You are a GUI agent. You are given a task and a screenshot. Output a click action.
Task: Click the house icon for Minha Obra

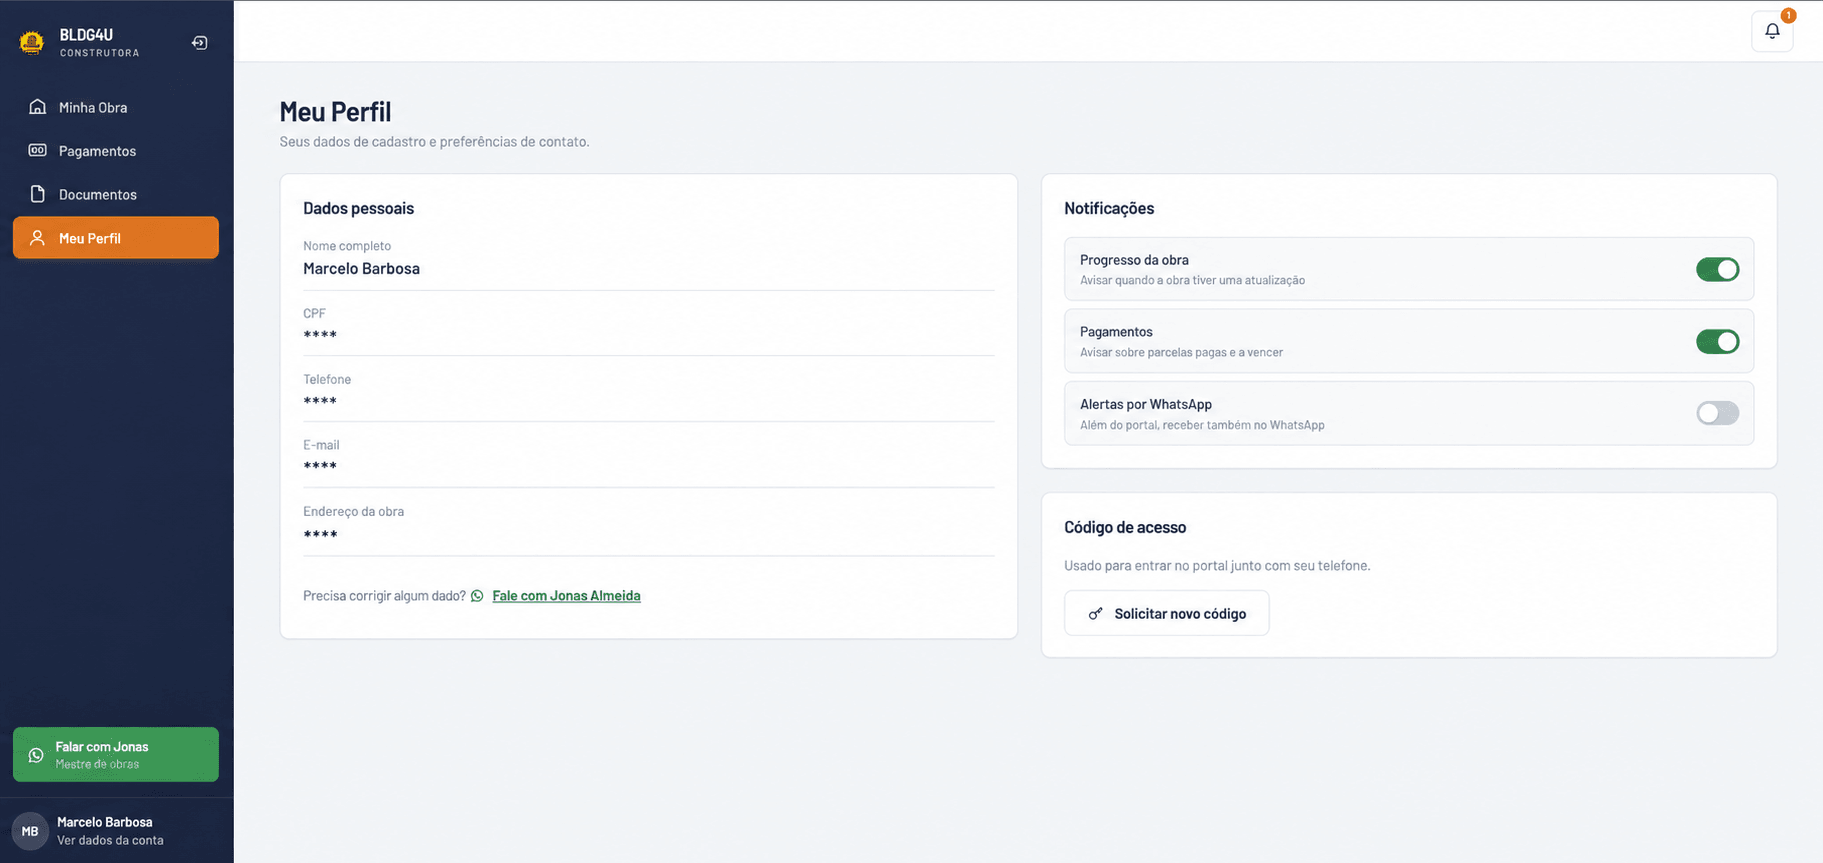pyautogui.click(x=38, y=107)
